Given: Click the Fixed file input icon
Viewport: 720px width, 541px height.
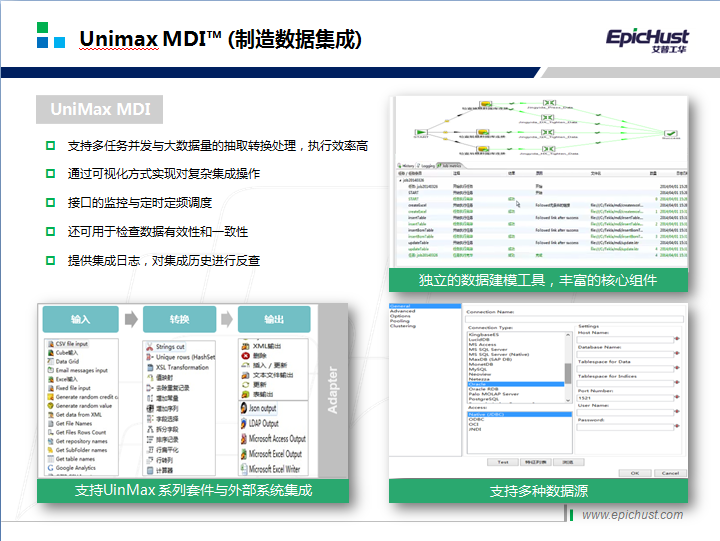Looking at the screenshot, I should coord(51,388).
